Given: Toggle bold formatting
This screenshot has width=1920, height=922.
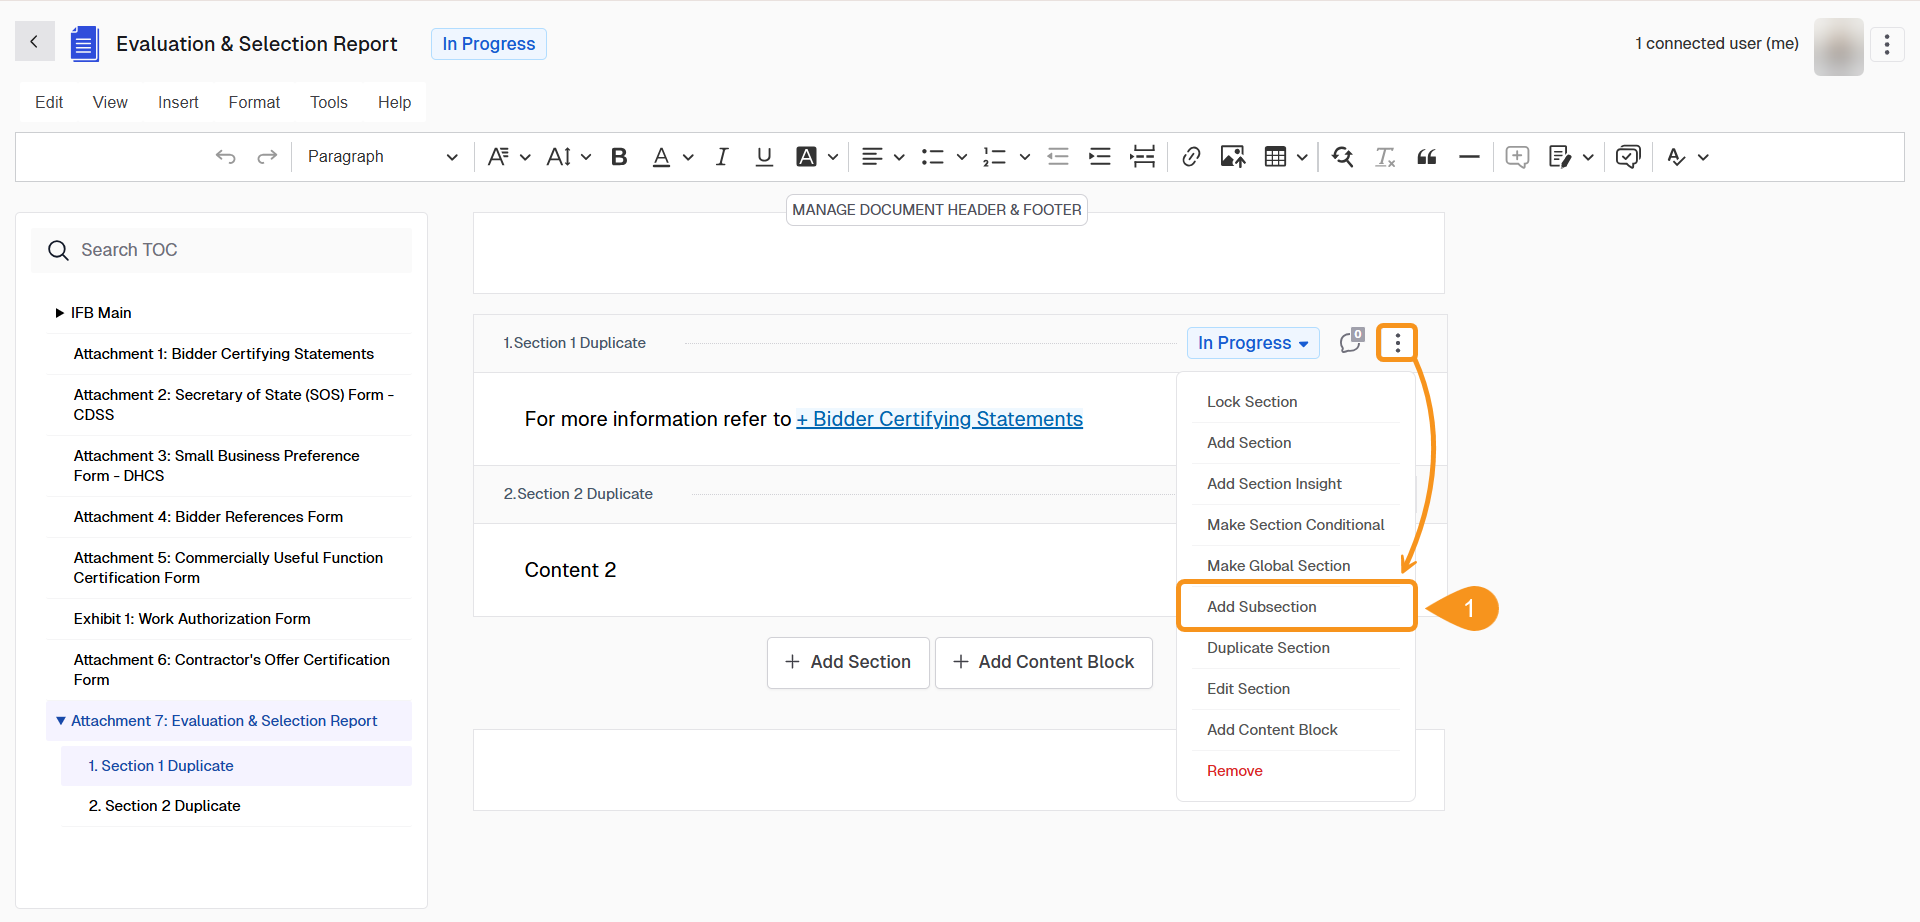Looking at the screenshot, I should click(619, 156).
